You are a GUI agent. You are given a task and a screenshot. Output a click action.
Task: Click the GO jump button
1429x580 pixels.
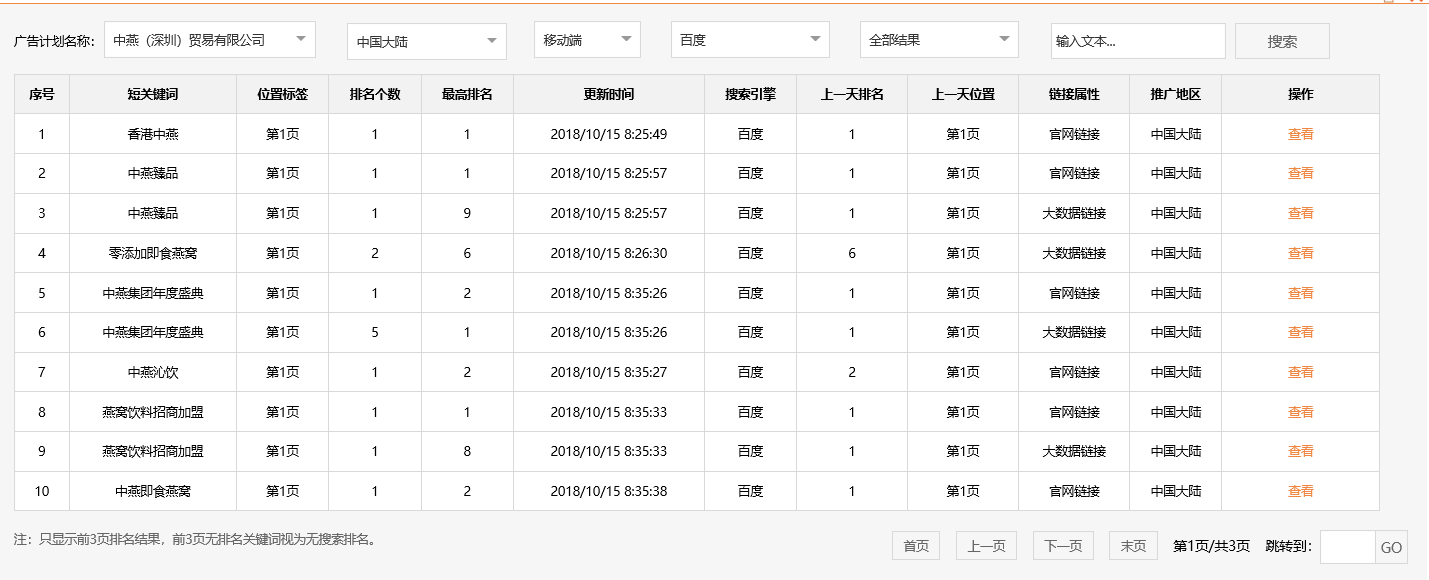[1391, 546]
